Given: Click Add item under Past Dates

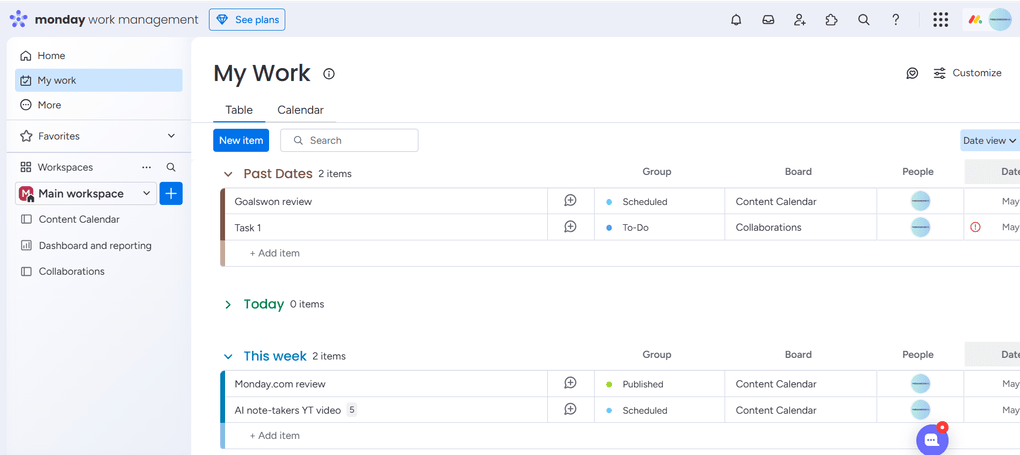Looking at the screenshot, I should click(275, 253).
